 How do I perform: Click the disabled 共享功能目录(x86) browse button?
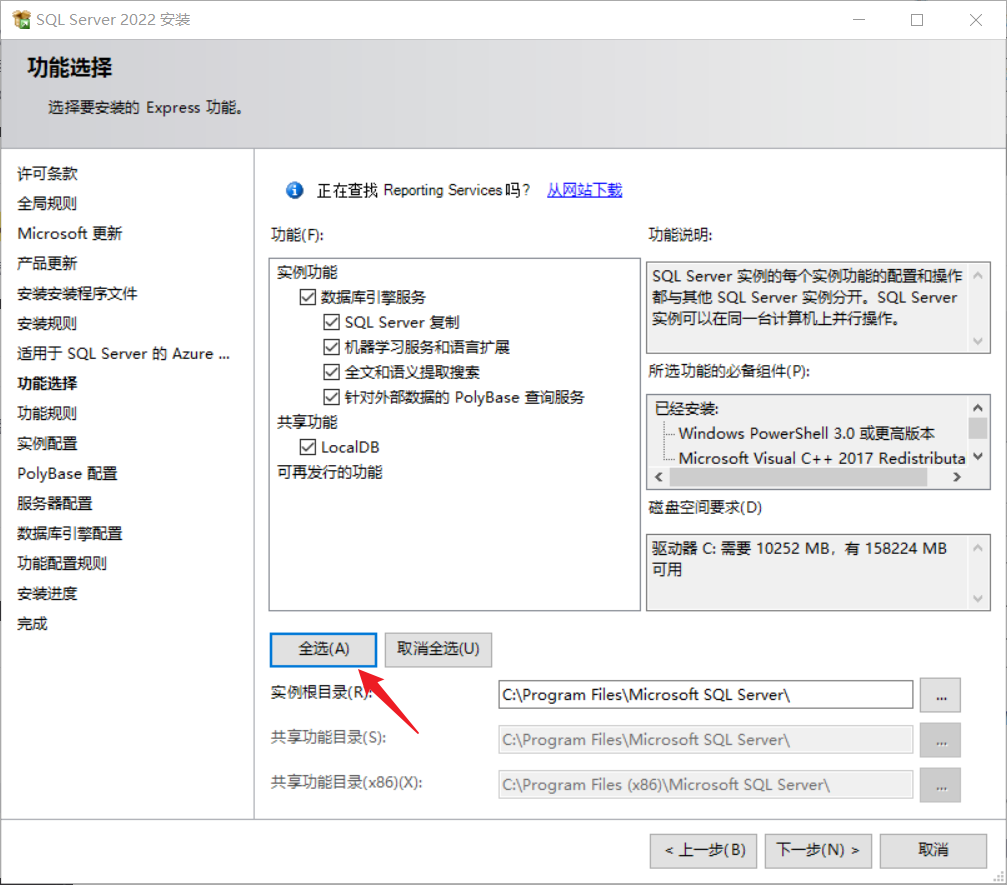(x=940, y=785)
